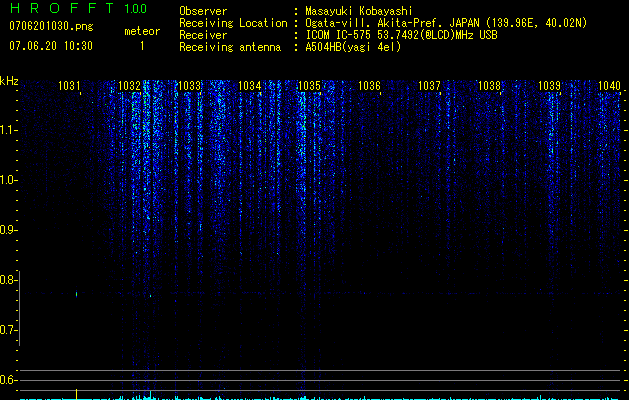629x400 pixels.
Task: Click time marker 1039
Action: [549, 86]
